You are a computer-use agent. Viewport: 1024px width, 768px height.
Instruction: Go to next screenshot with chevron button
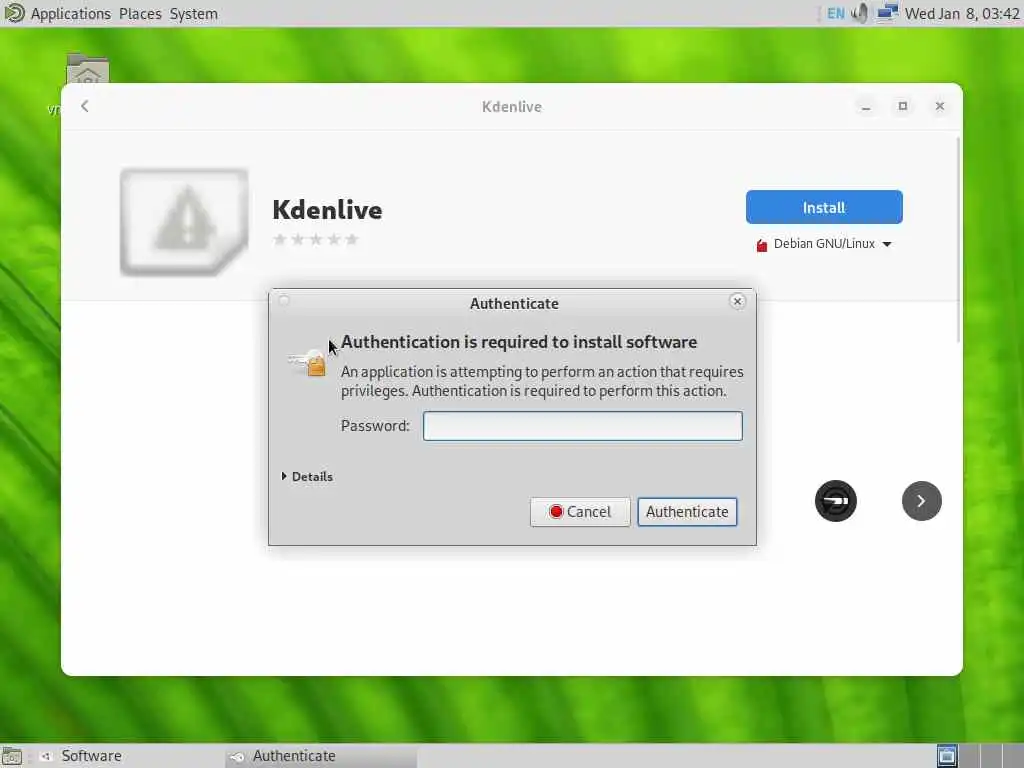click(x=921, y=501)
